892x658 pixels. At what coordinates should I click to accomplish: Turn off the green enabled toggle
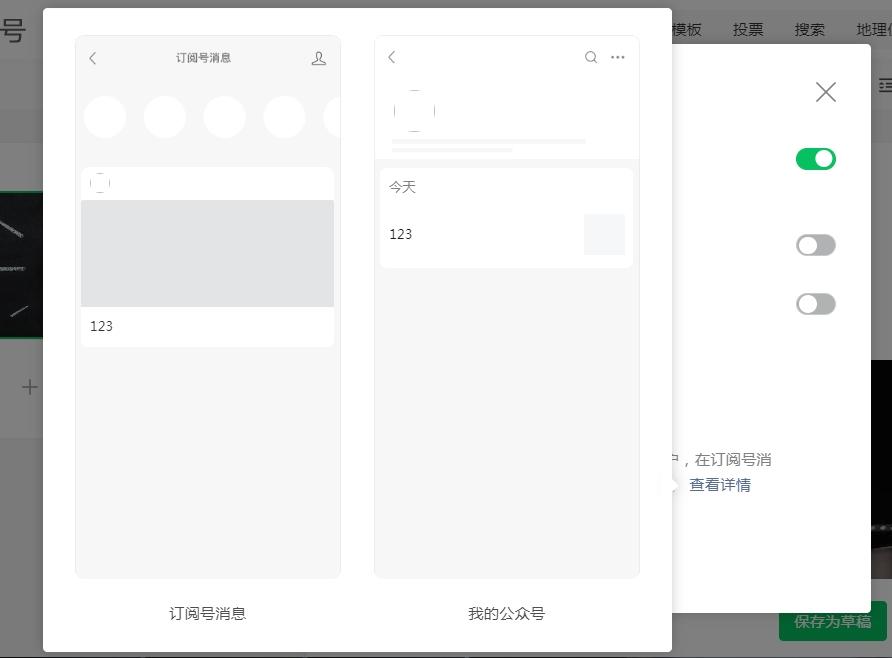(816, 158)
